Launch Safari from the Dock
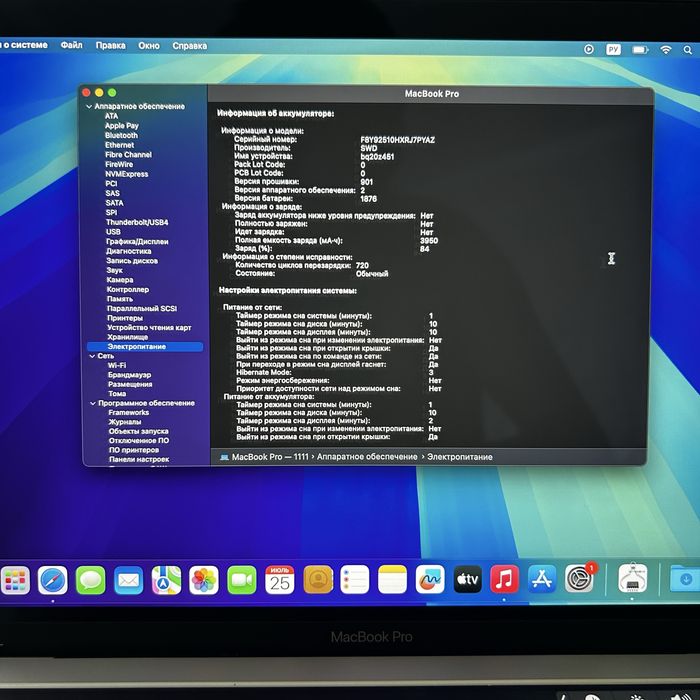 pyautogui.click(x=53, y=580)
